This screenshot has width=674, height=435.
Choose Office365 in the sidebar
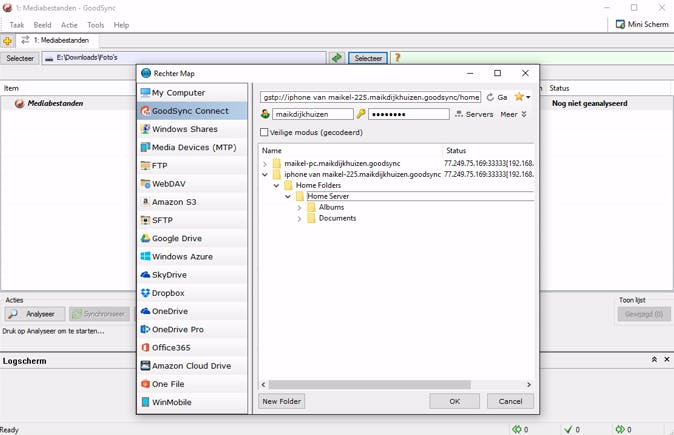pos(193,347)
